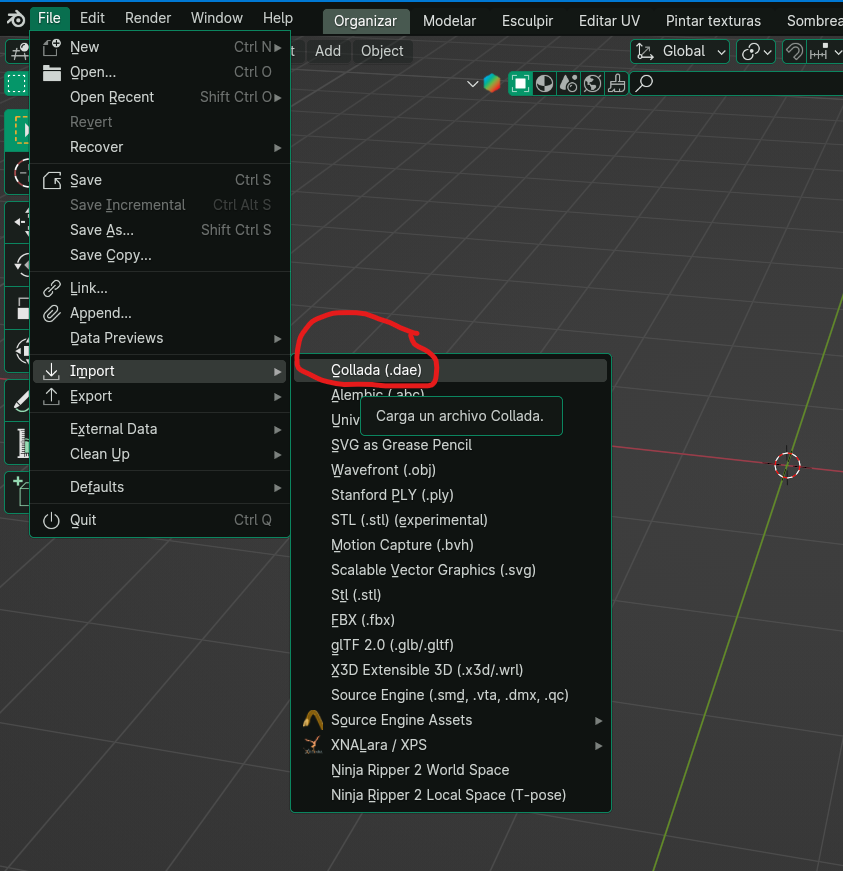The image size is (843, 871).
Task: Choose glTF 2.0 (.glb/.gltf) import
Action: 450,645
